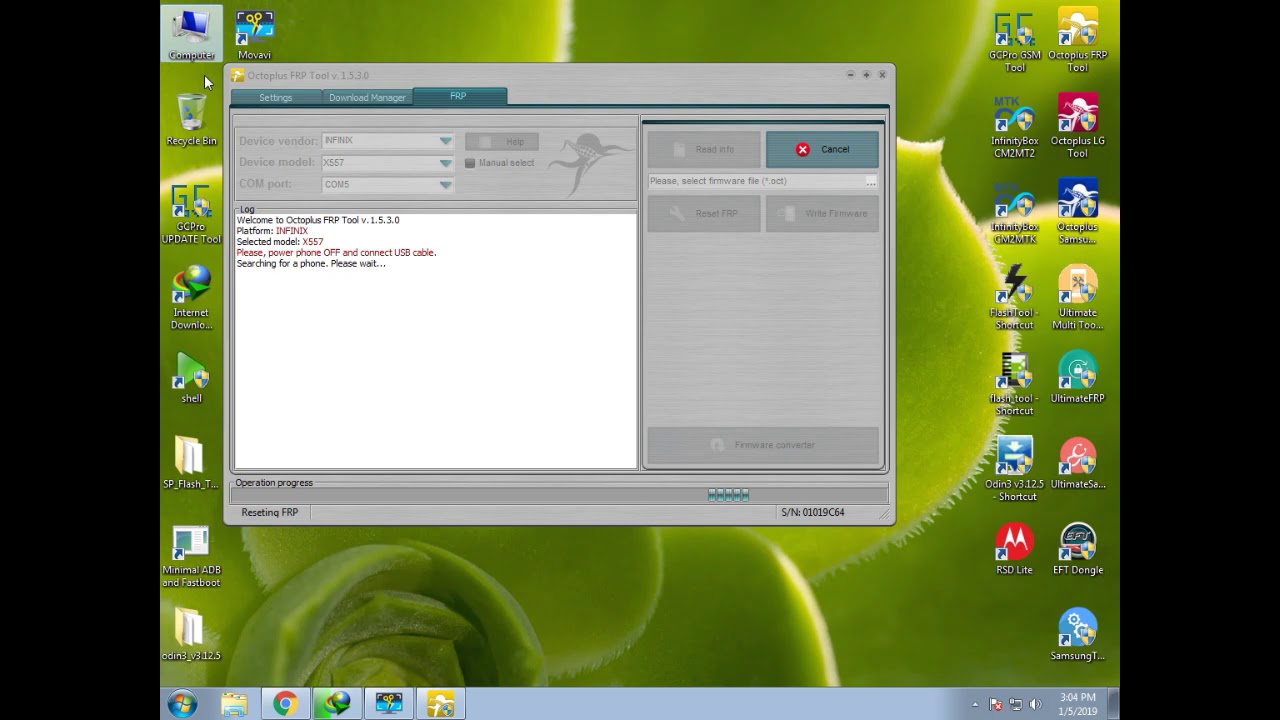1280x720 pixels.
Task: Launch GCPro GSM Tool shortcut
Action: pyautogui.click(x=1014, y=40)
